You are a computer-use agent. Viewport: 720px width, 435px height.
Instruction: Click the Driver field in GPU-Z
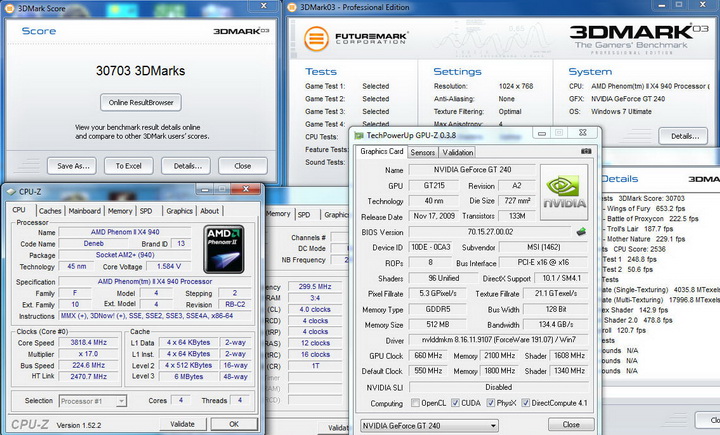click(x=498, y=340)
